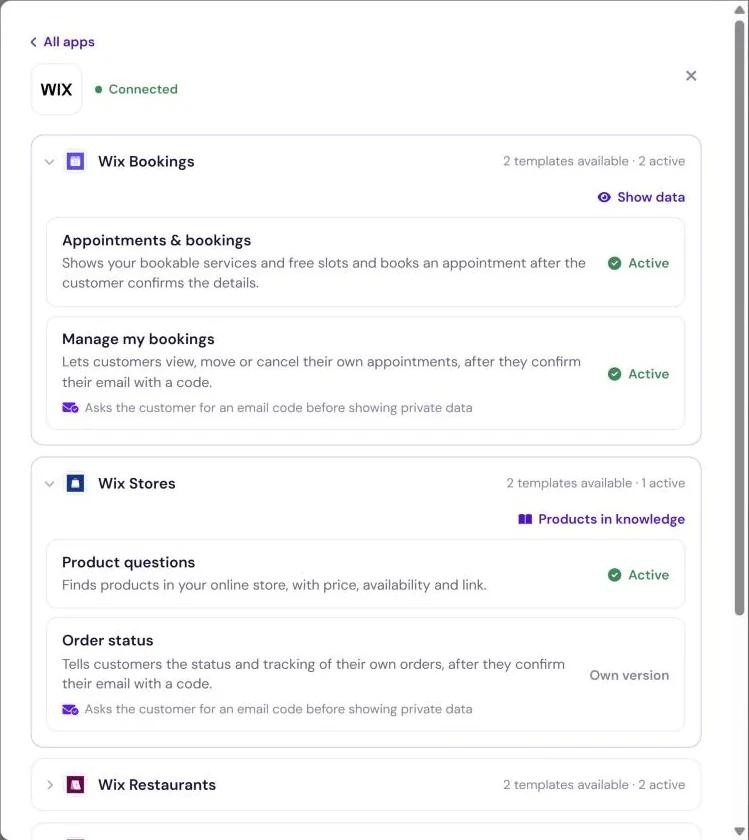Close the Wix app panel
Screen dimensions: 749x840
691,76
